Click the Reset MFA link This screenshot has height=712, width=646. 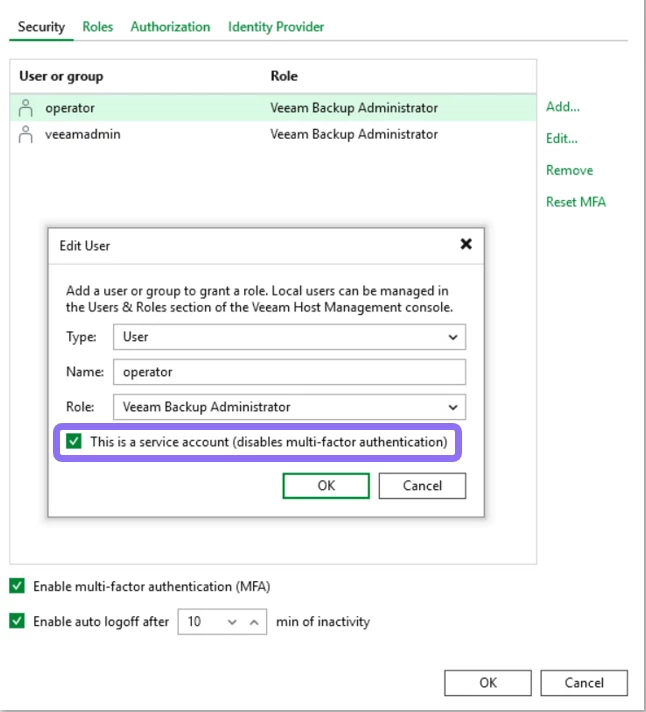(x=576, y=202)
